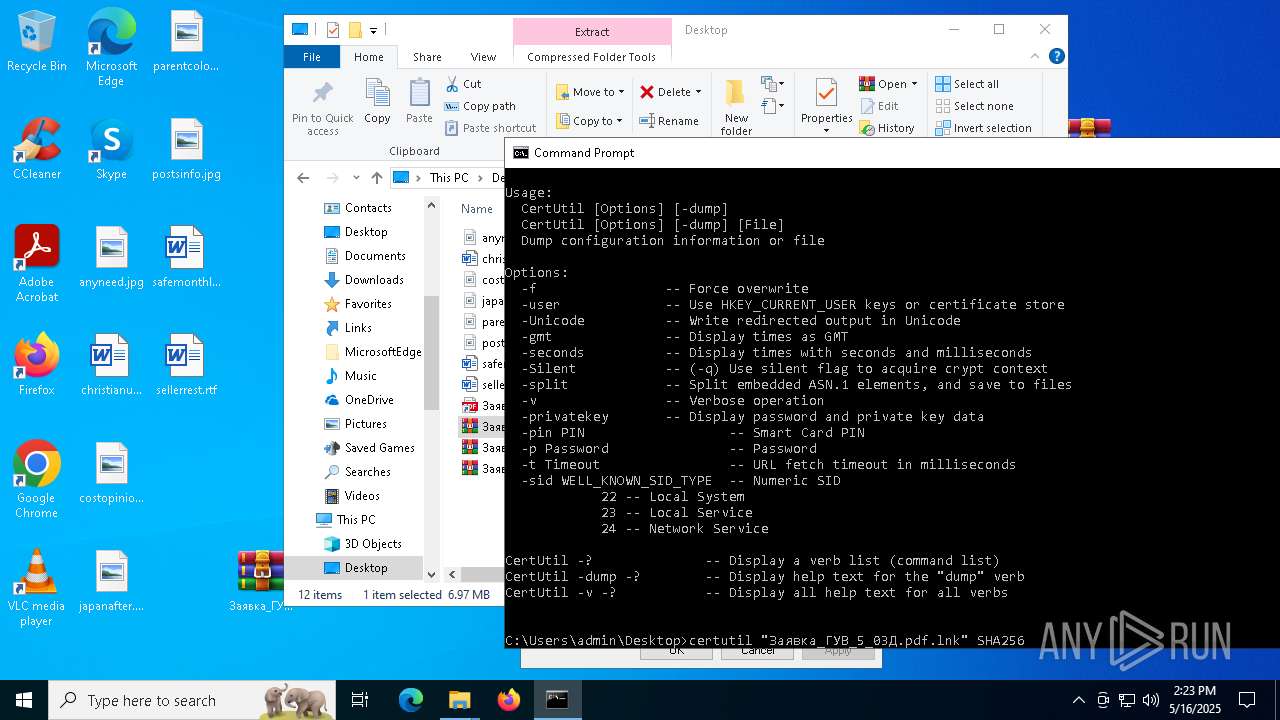Open Task View on taskbar
This screenshot has width=1280, height=720.
(360, 701)
